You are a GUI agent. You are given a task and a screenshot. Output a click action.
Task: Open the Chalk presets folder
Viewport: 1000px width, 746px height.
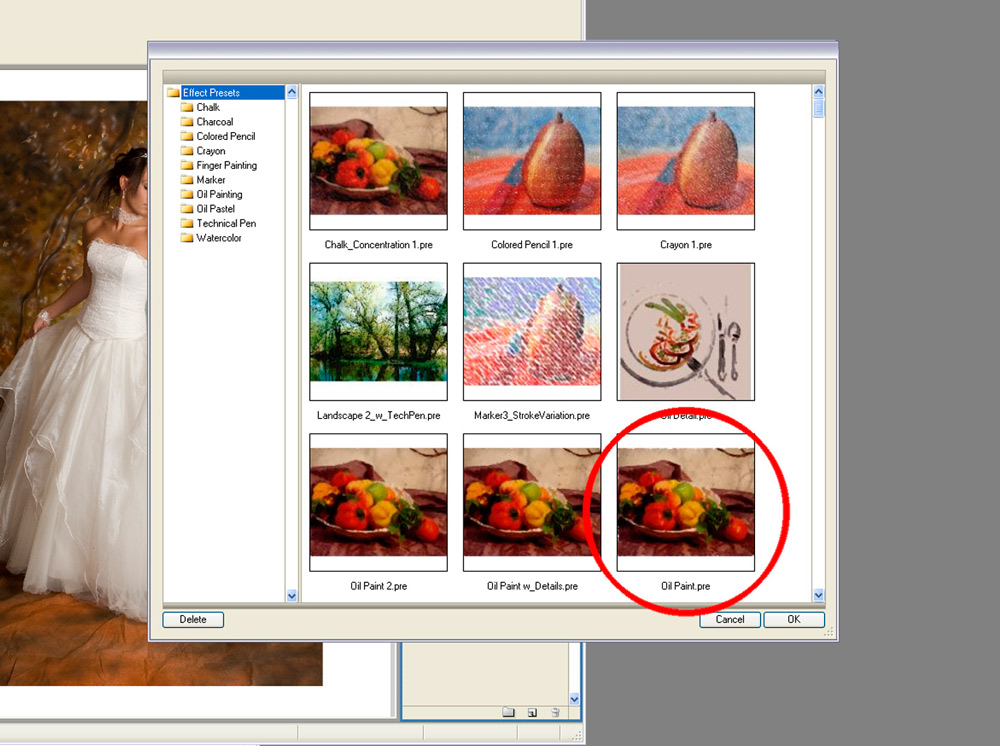[x=208, y=107]
